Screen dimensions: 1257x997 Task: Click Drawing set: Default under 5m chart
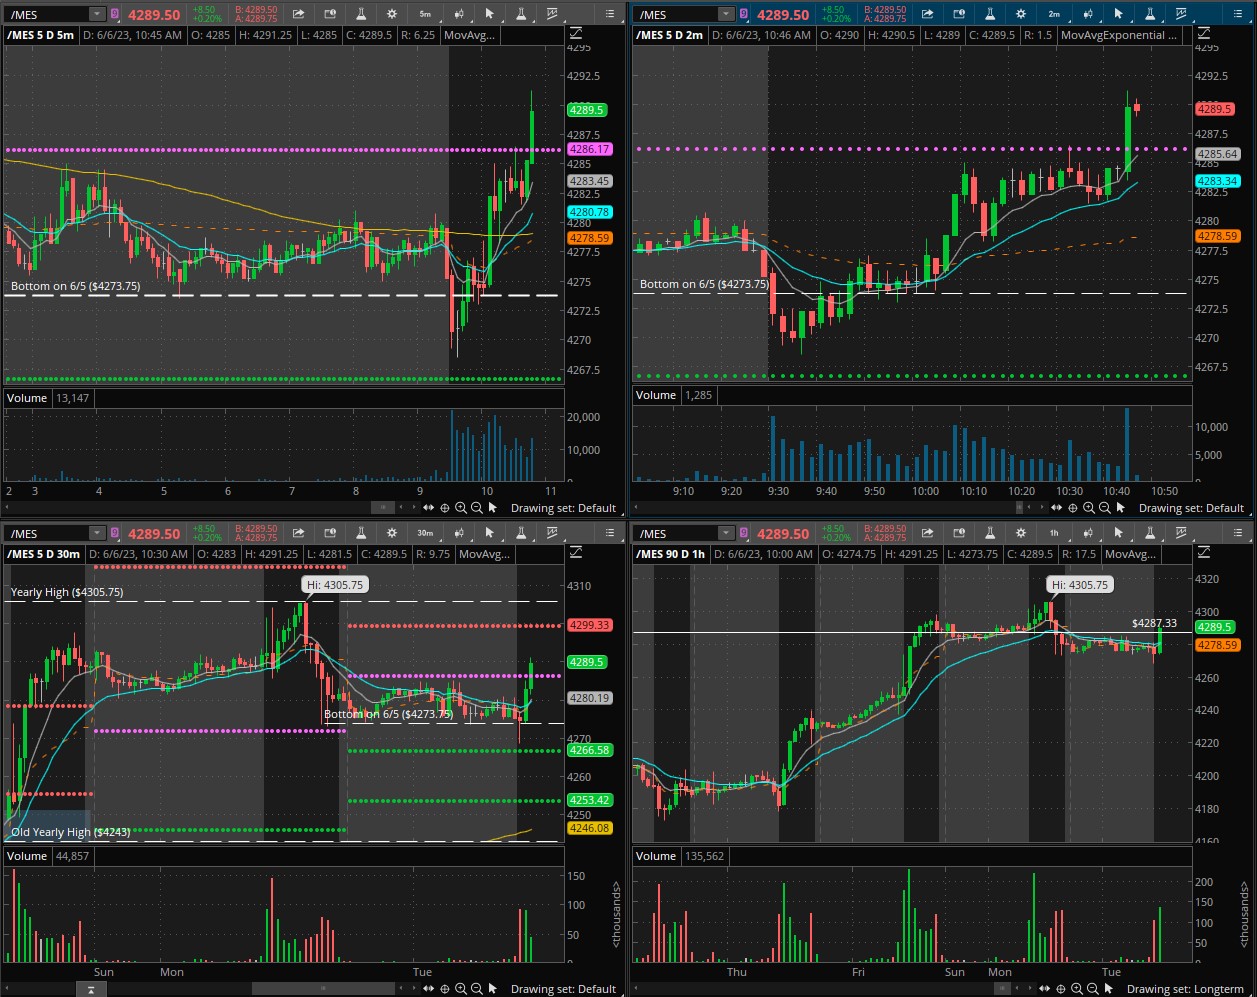coord(563,508)
